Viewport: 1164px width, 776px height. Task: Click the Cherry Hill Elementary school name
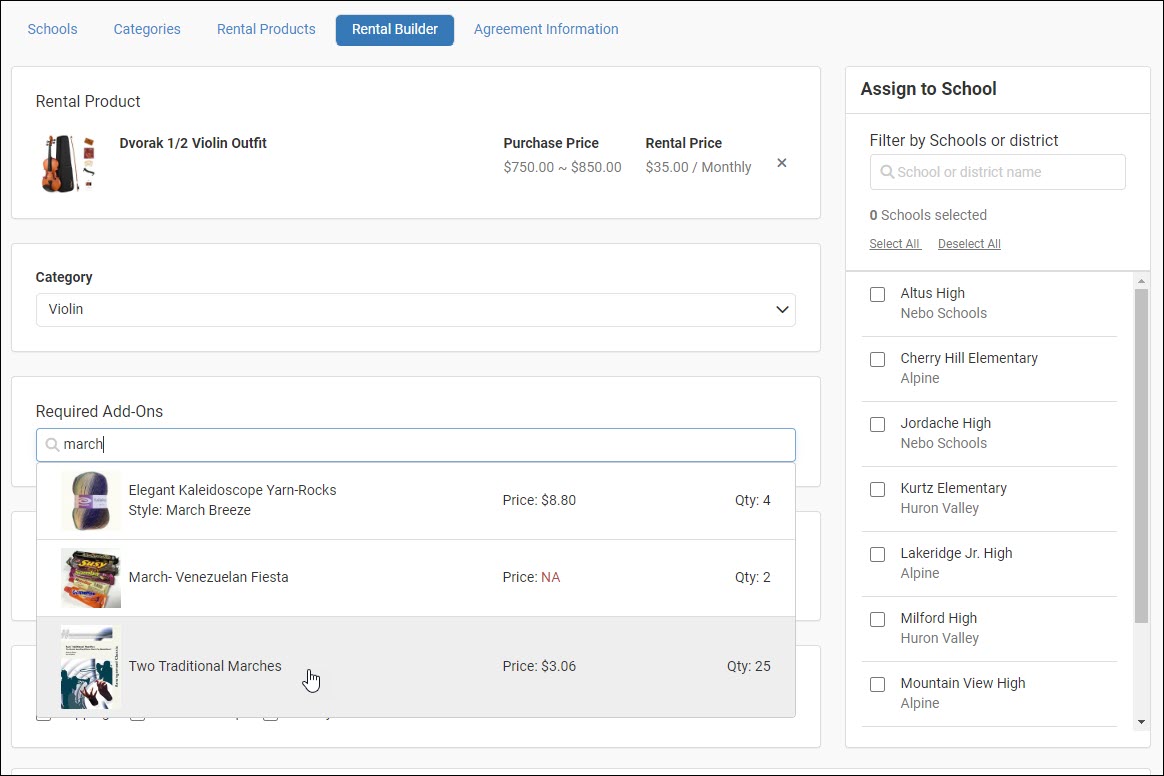pos(969,358)
